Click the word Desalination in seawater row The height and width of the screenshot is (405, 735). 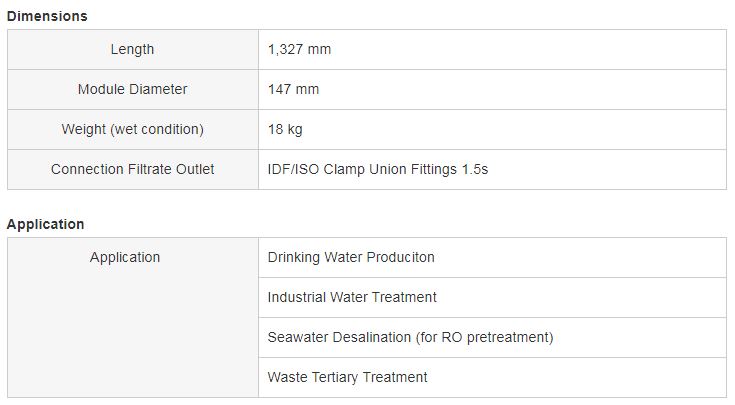371,337
